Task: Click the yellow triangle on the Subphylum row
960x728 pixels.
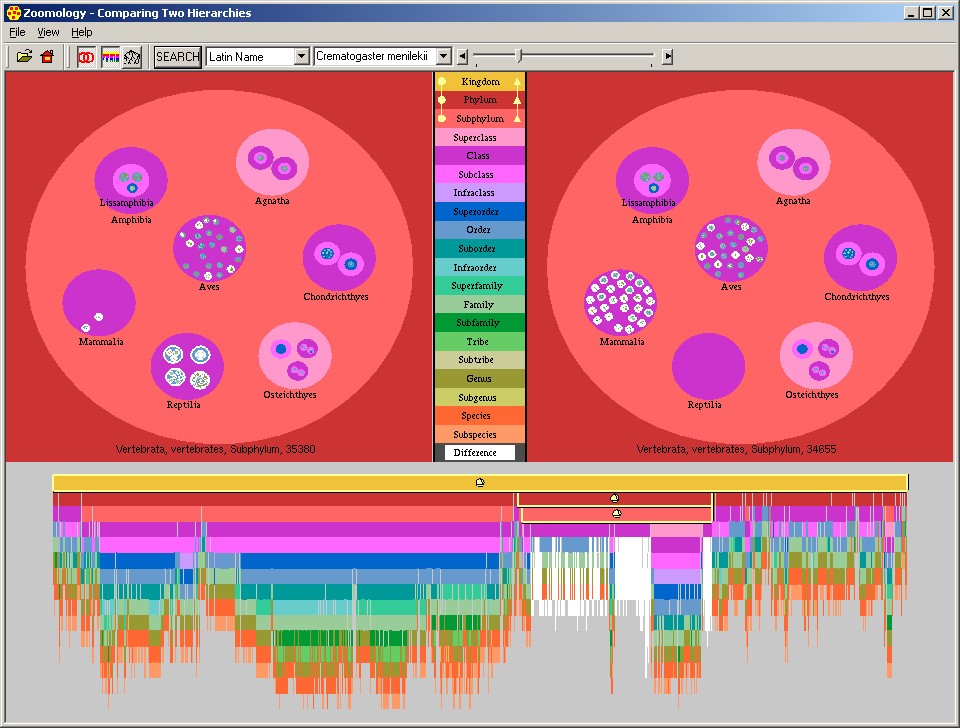Action: click(x=517, y=118)
